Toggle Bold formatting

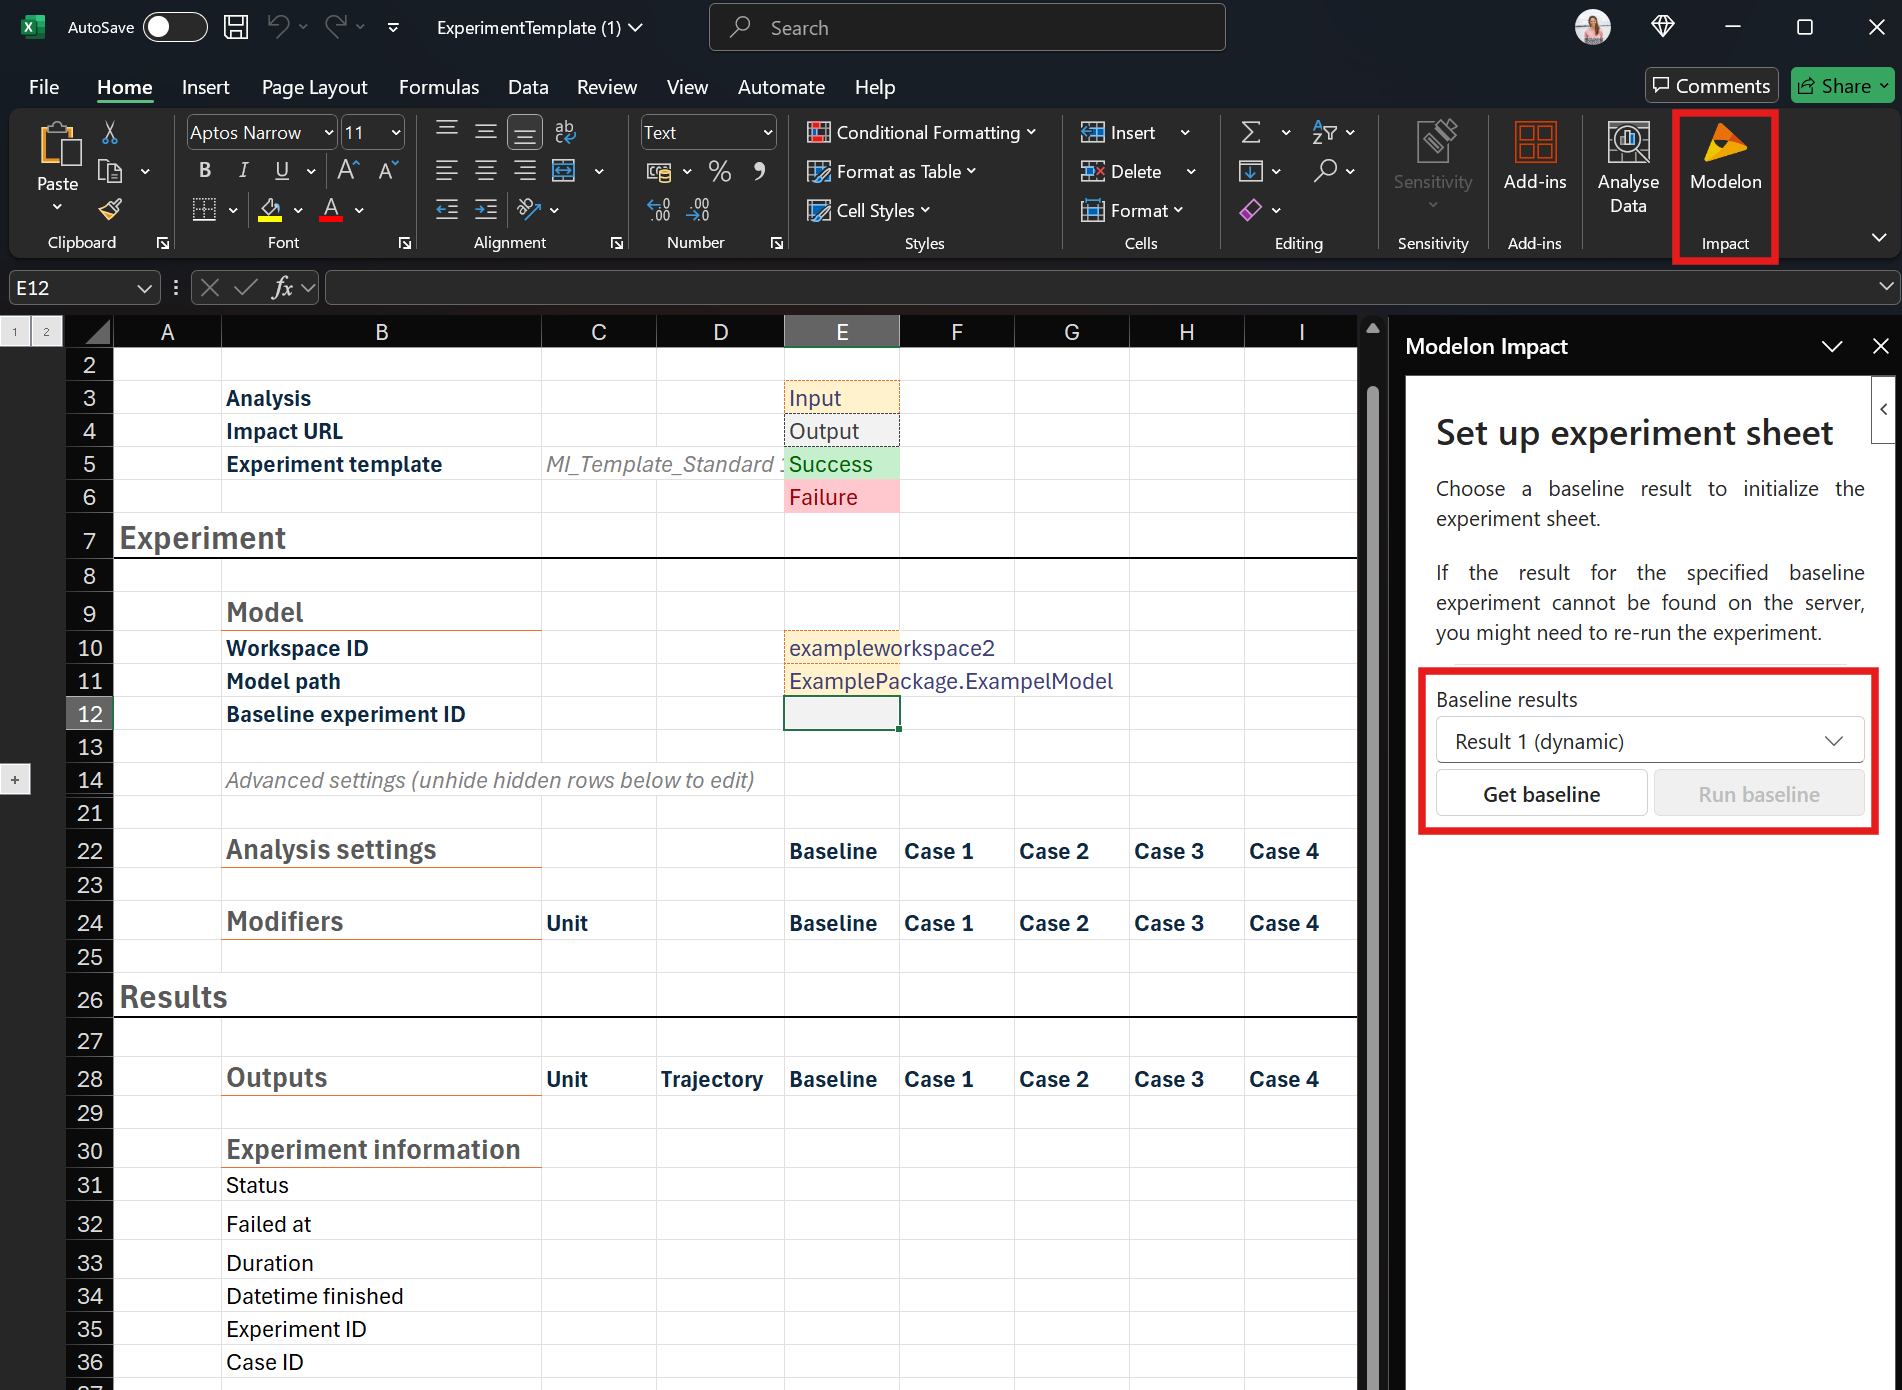205,171
